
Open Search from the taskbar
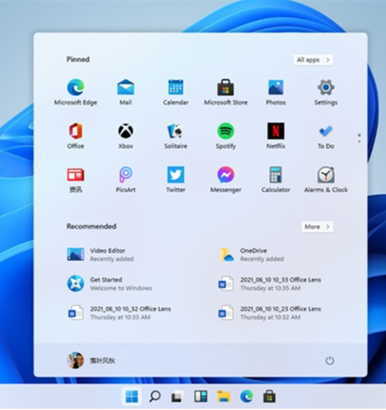coord(155,396)
